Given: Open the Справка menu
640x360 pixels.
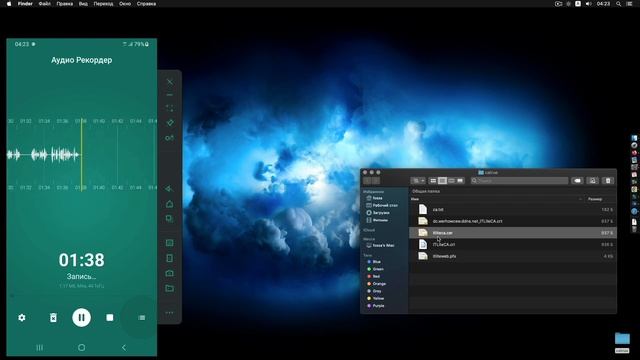Looking at the screenshot, I should (x=146, y=4).
